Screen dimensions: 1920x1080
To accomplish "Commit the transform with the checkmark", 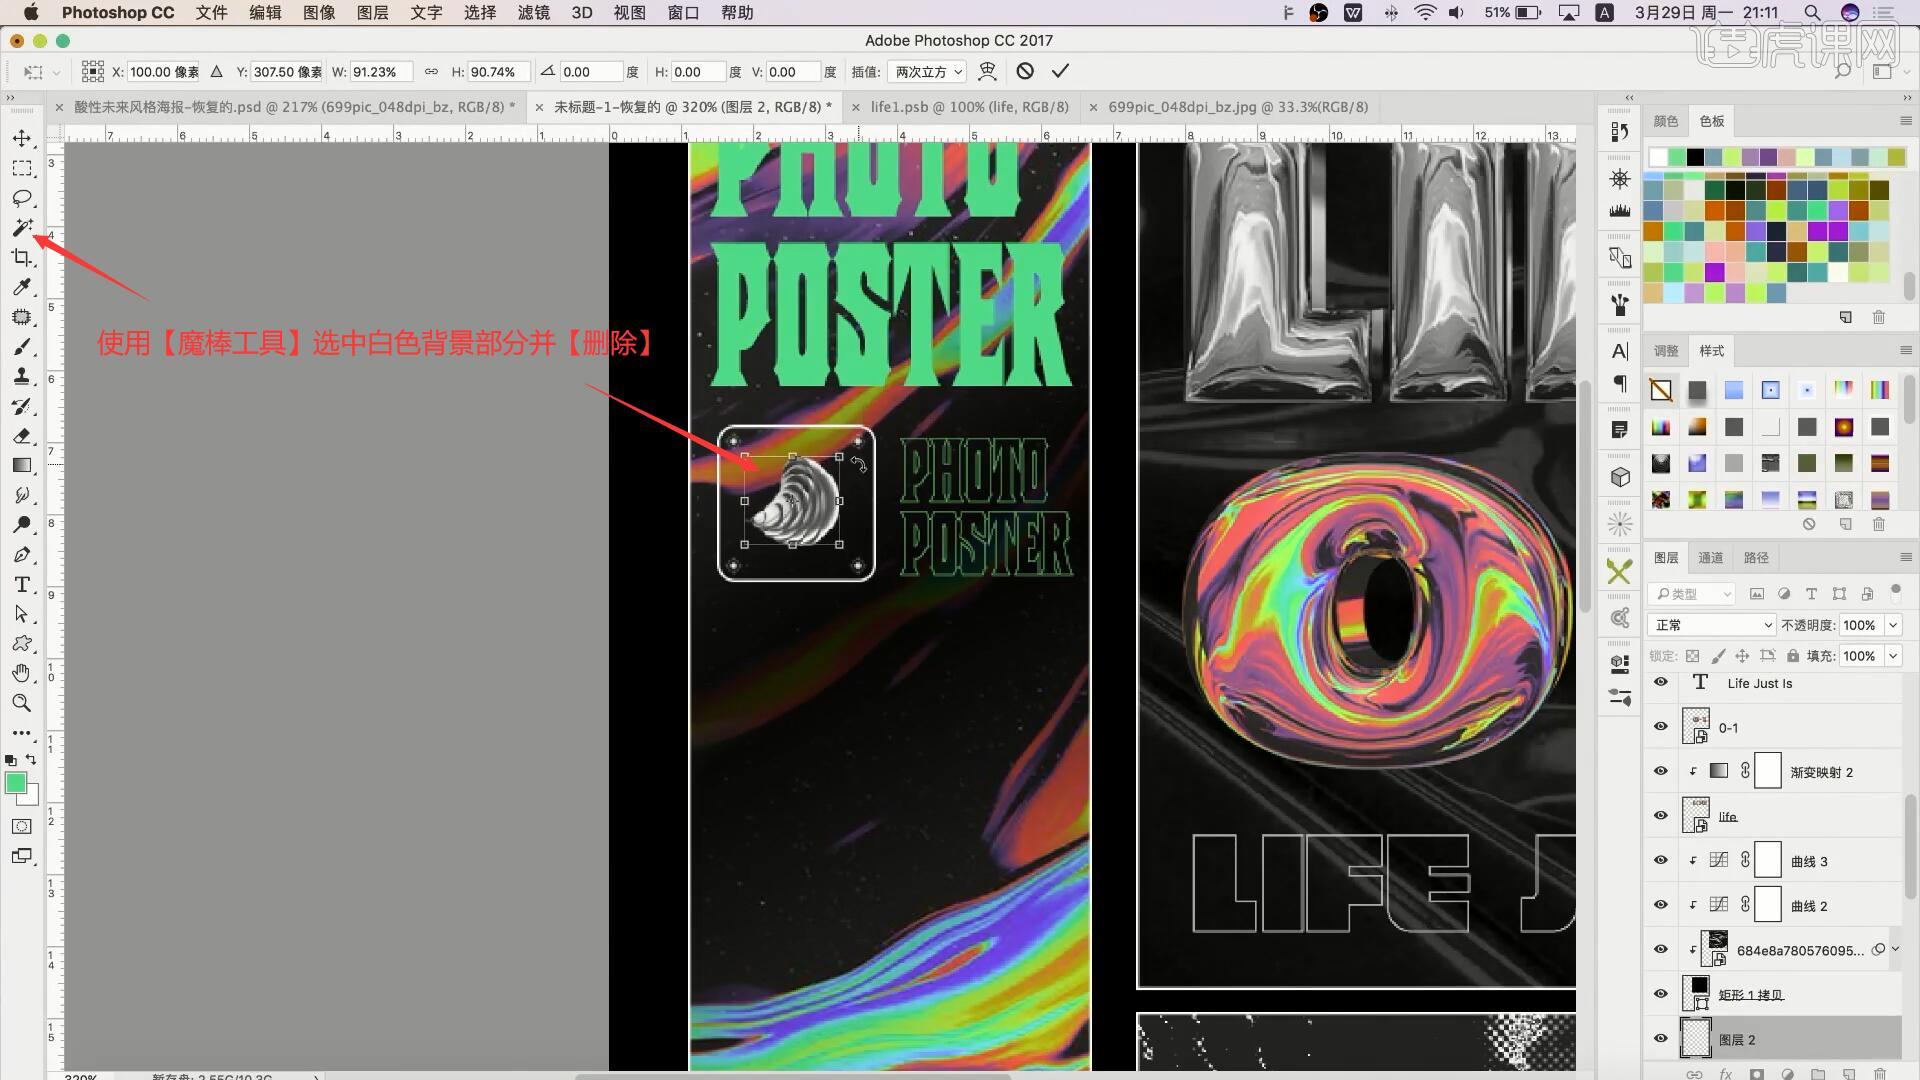I will pyautogui.click(x=1060, y=71).
